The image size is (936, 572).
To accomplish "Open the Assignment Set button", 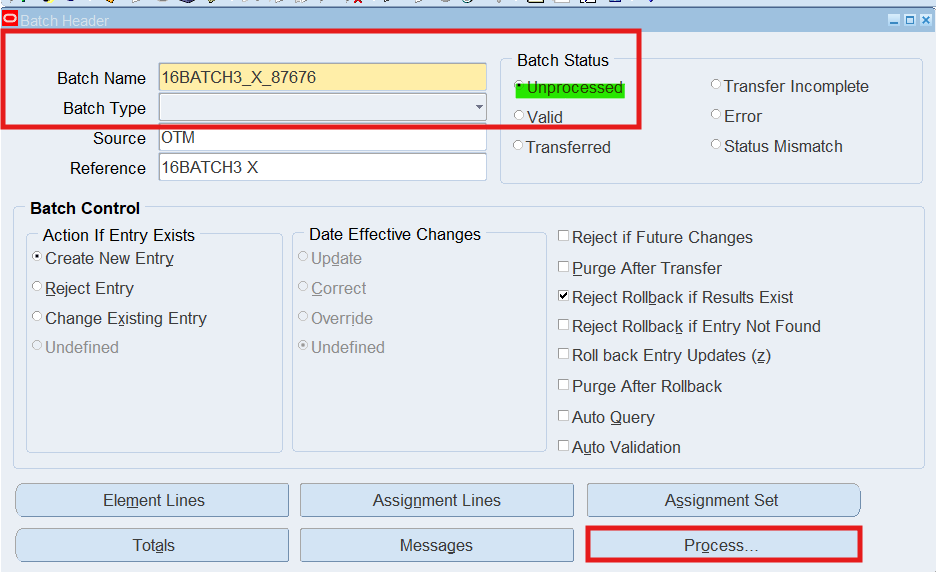I will 722,500.
